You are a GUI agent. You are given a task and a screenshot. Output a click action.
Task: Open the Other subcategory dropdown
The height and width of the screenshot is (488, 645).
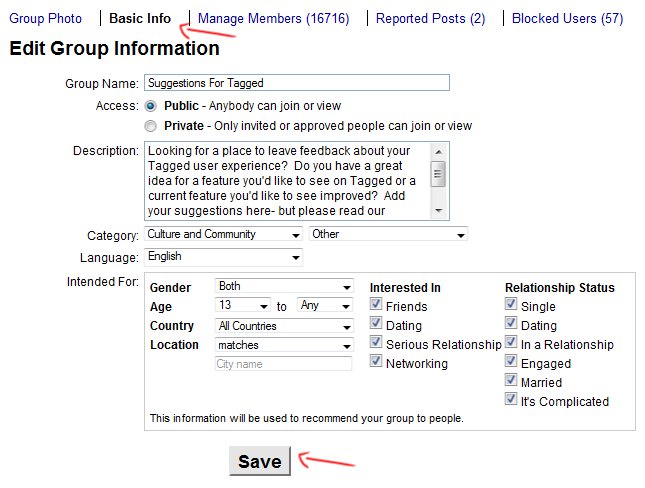pos(388,234)
